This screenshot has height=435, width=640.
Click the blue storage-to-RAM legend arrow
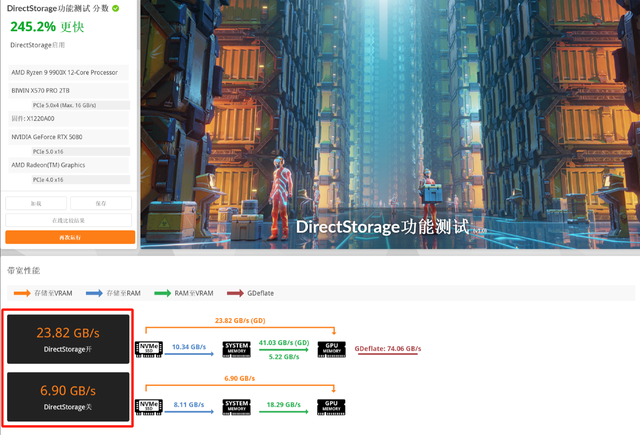94,293
